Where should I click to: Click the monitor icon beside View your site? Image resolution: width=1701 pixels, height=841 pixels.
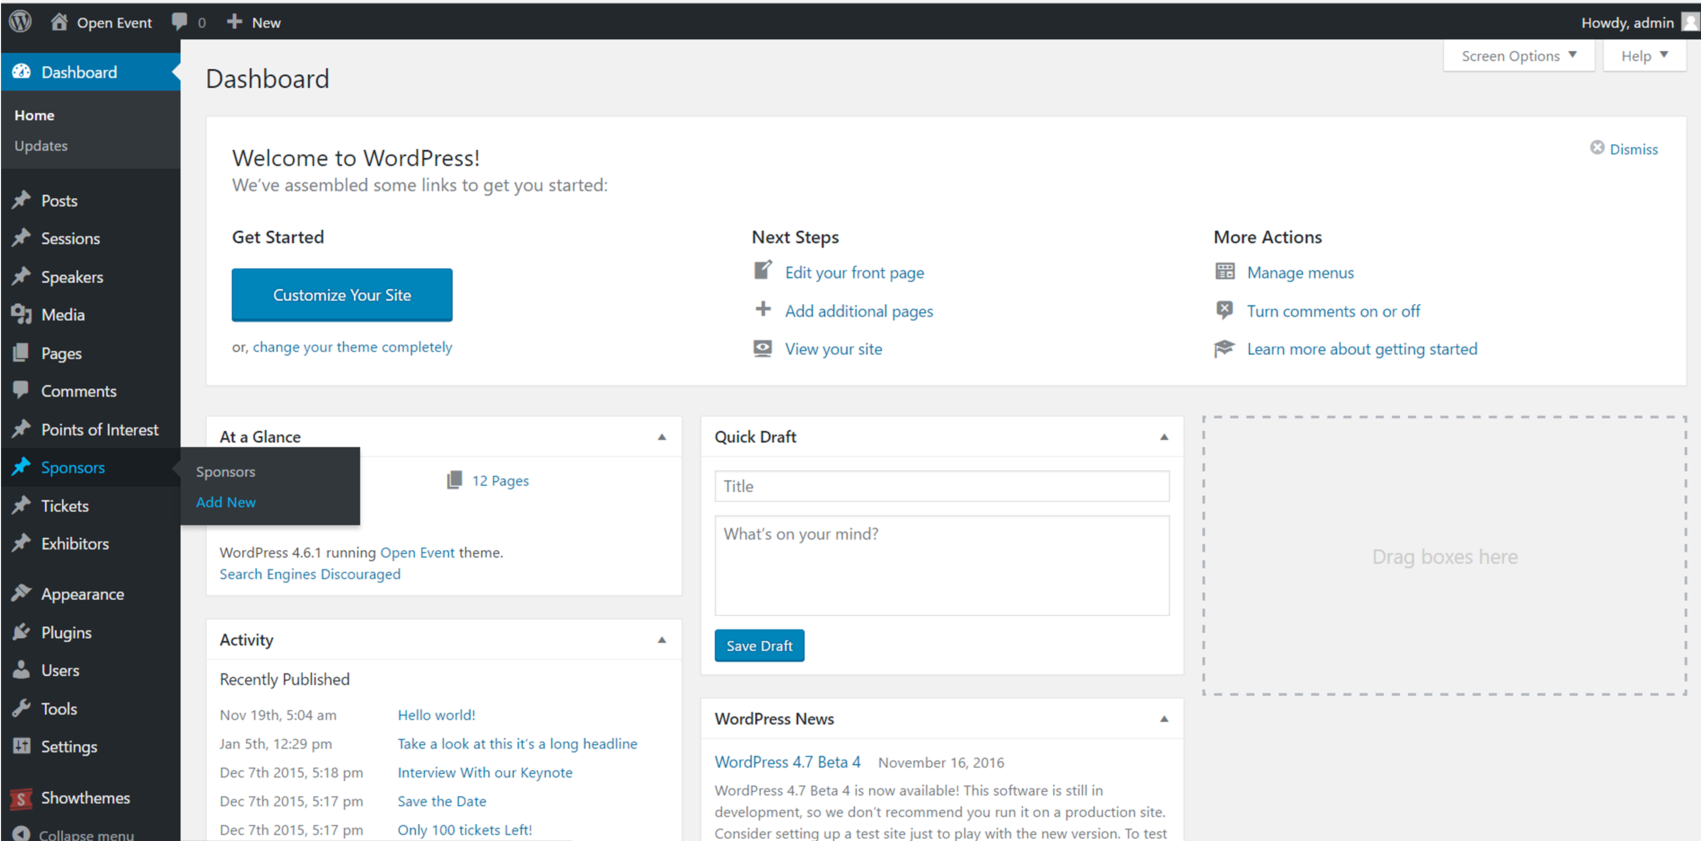click(763, 348)
